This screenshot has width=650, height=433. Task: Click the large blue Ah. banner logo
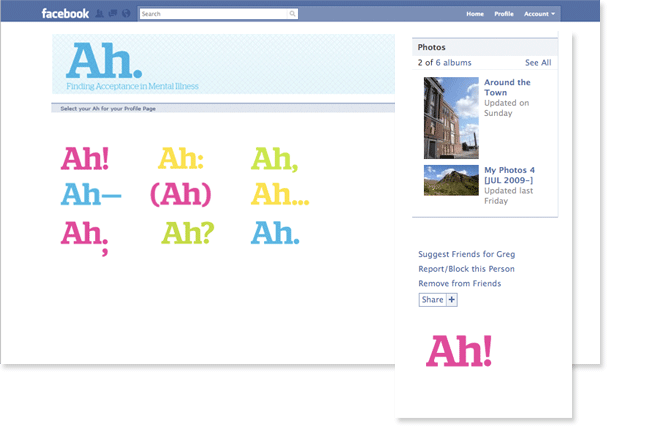pos(104,60)
